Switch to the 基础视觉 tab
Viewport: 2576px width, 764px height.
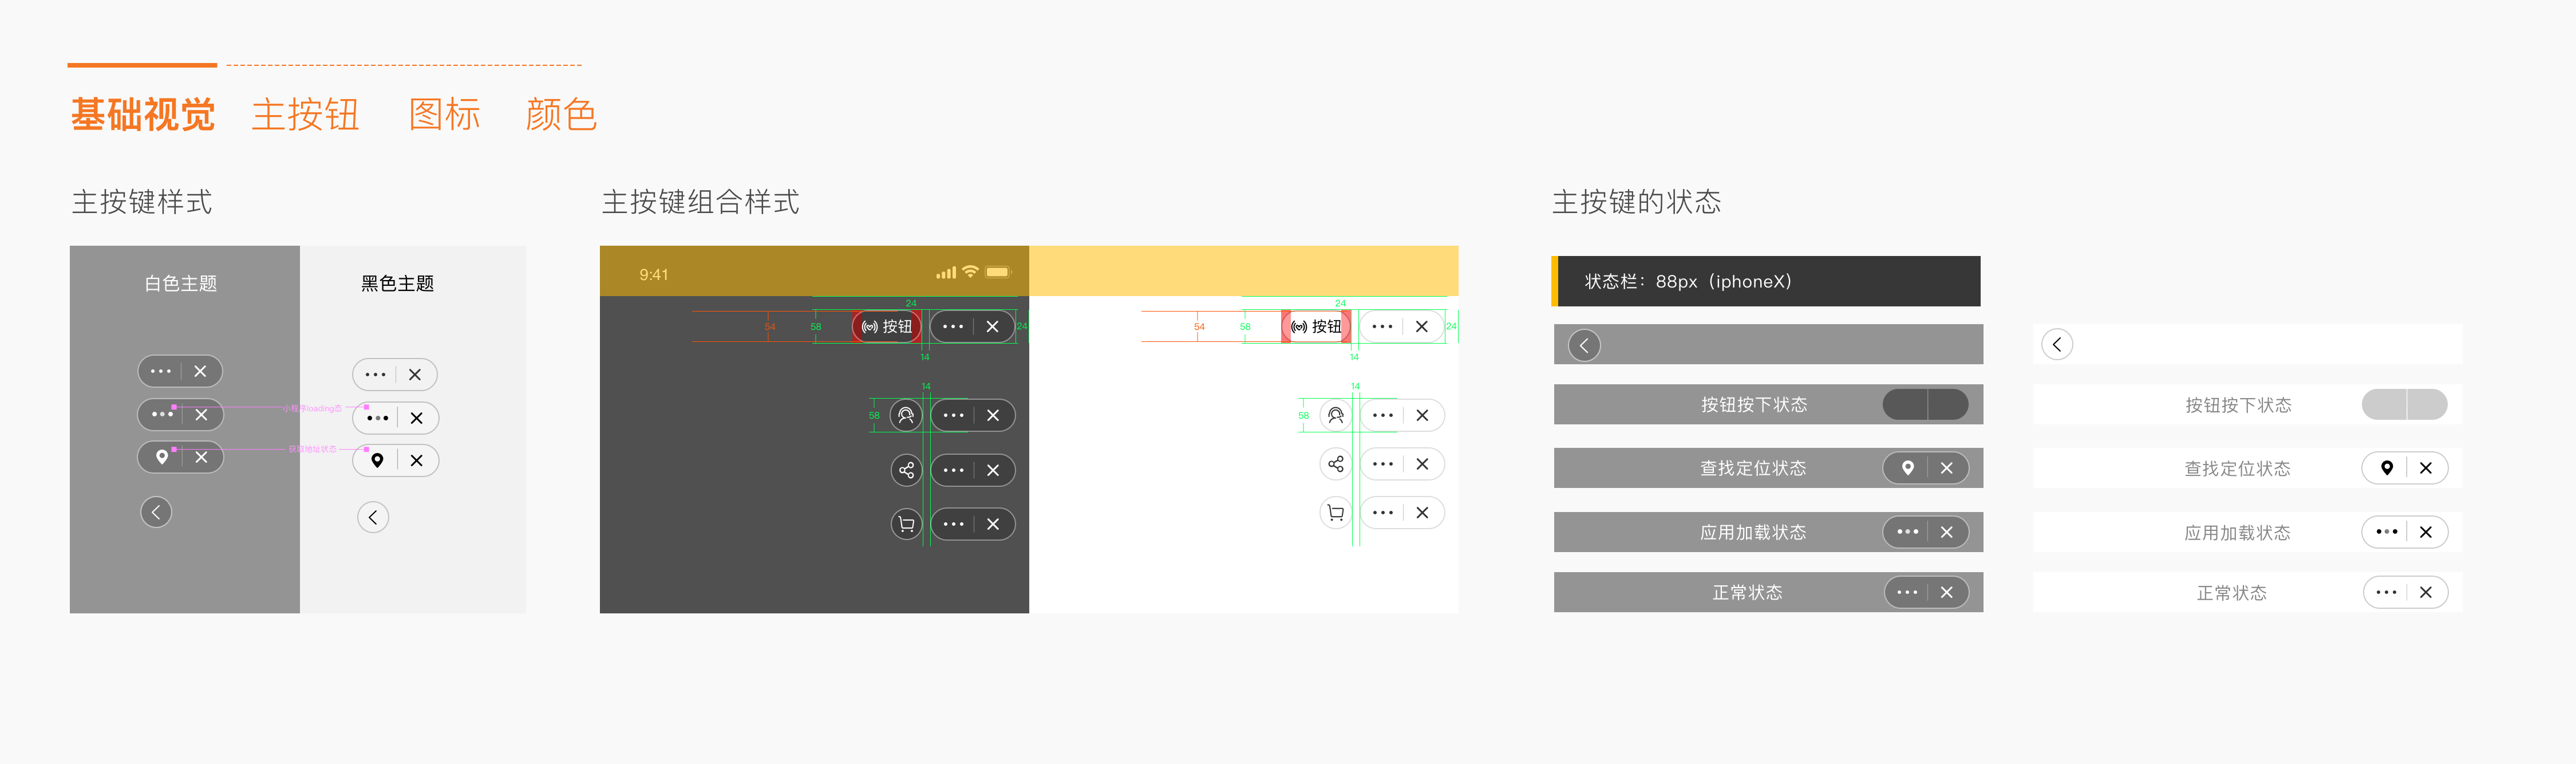143,115
